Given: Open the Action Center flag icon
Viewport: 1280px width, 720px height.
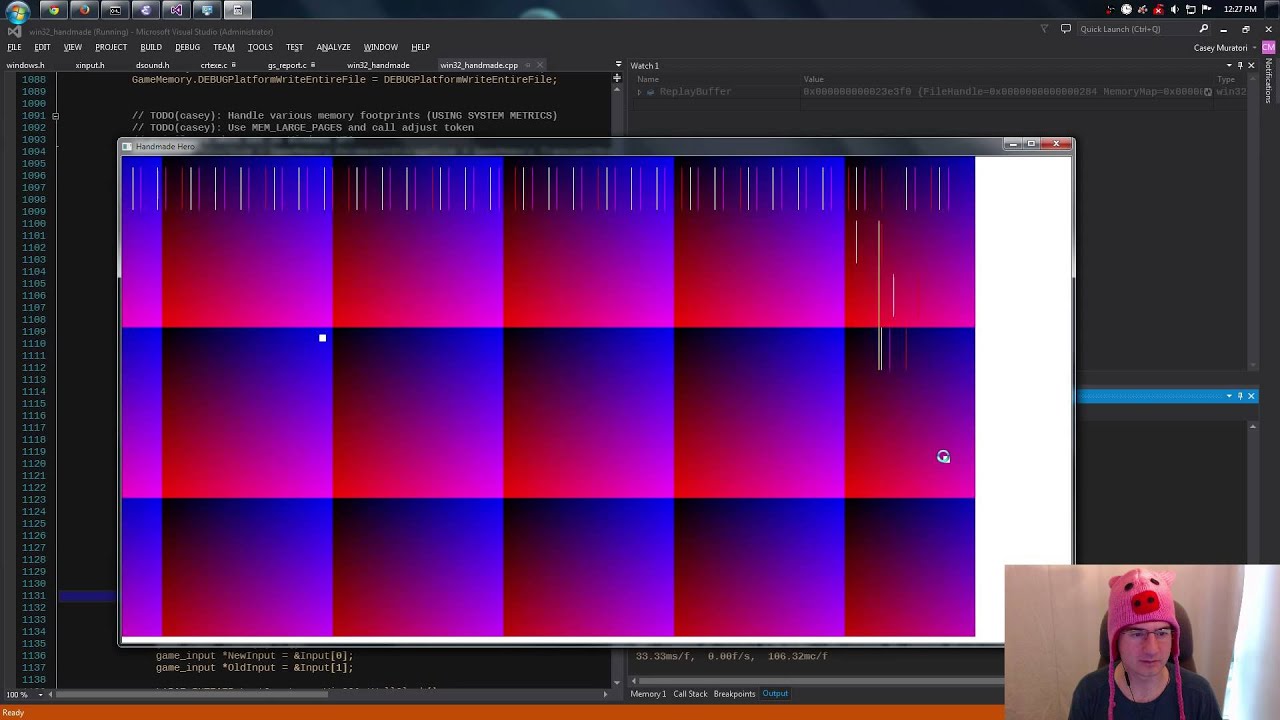Looking at the screenshot, I should click(1207, 9).
